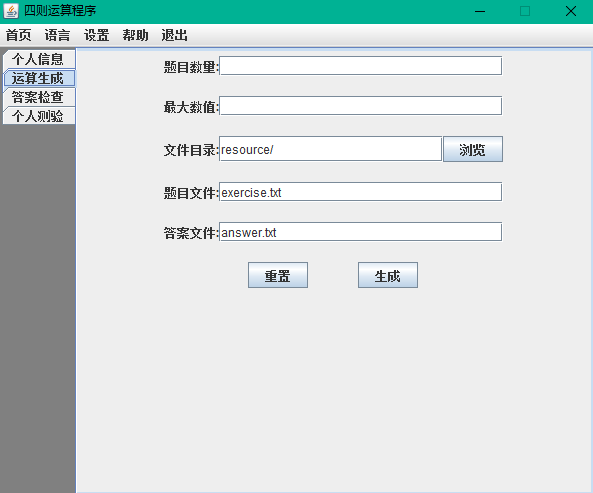Close the 四则运算程序 window
The width and height of the screenshot is (593, 493).
click(571, 11)
